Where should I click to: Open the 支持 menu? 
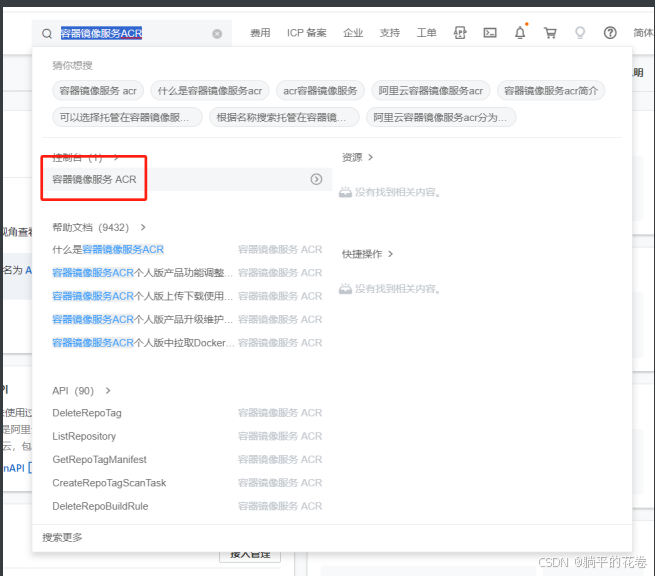tap(389, 33)
